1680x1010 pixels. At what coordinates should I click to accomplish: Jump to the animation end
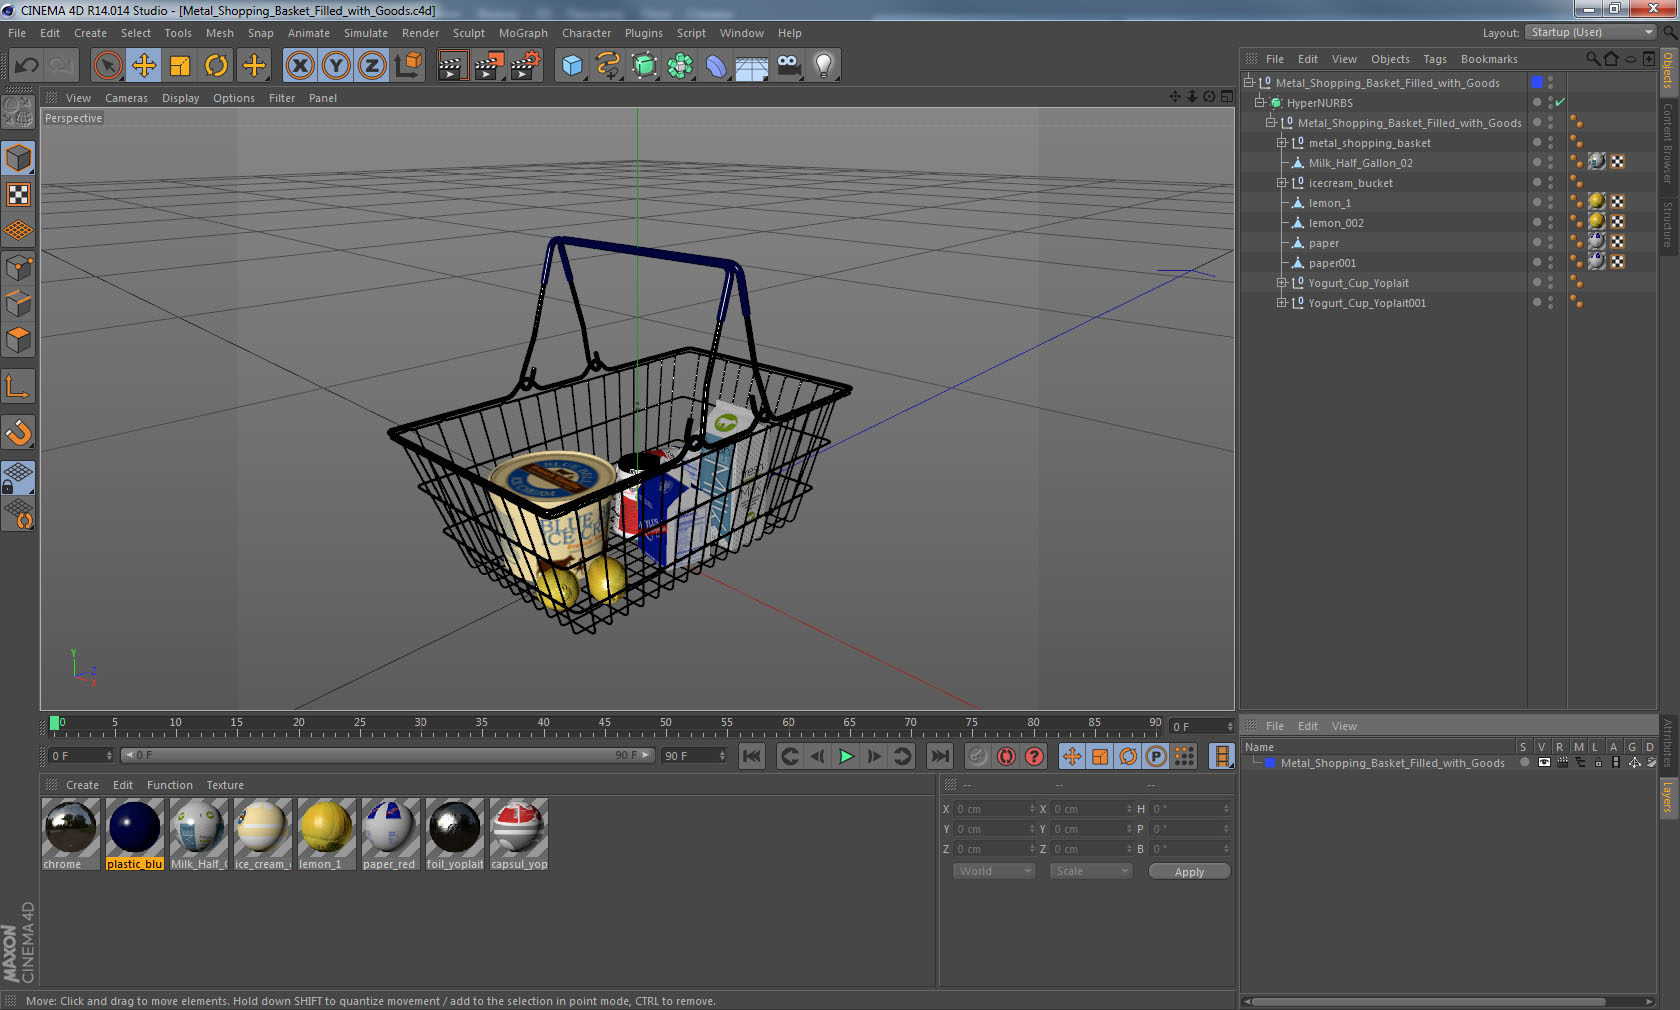[940, 756]
